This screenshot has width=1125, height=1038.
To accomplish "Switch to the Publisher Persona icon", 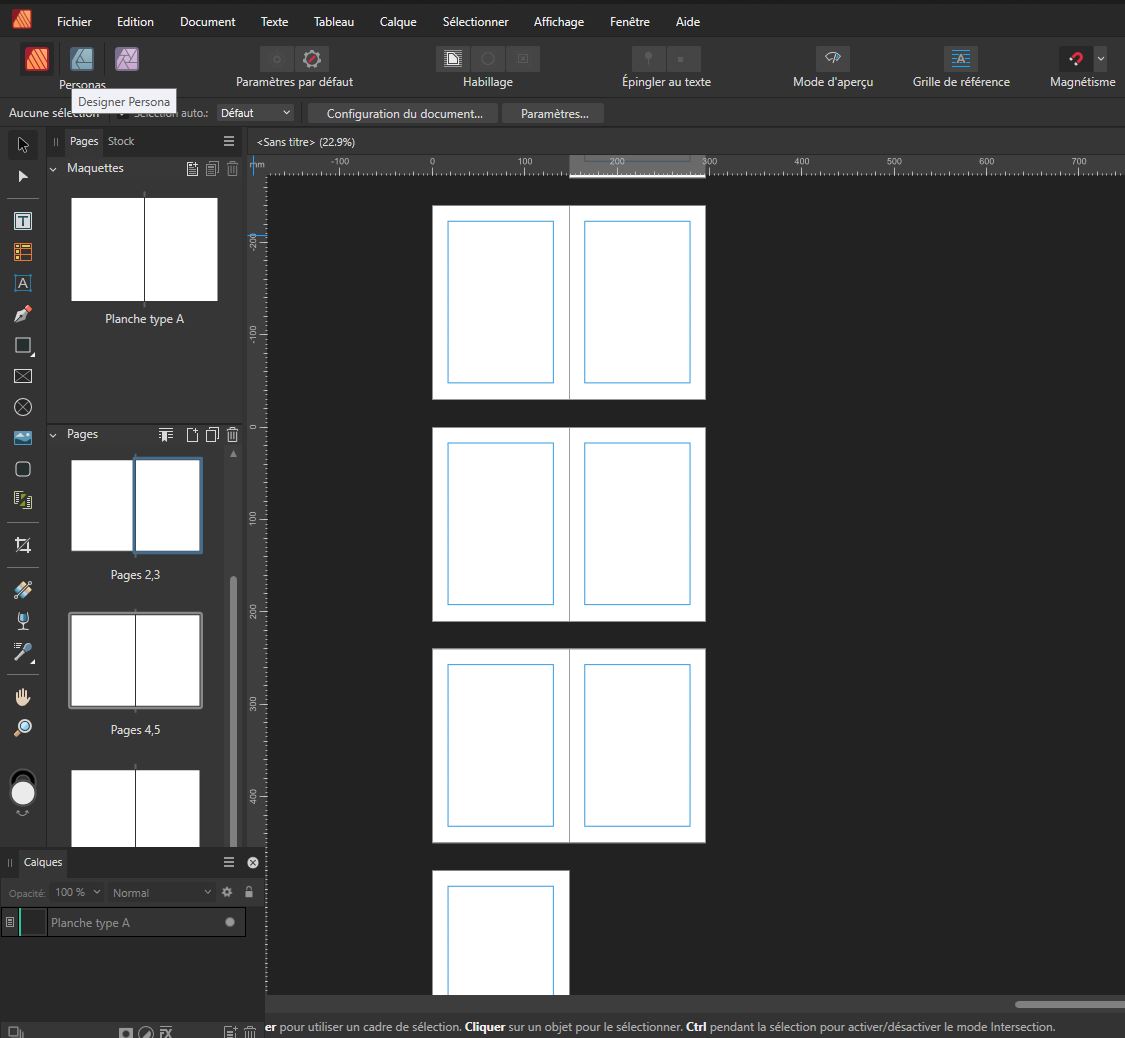I will click(x=37, y=59).
